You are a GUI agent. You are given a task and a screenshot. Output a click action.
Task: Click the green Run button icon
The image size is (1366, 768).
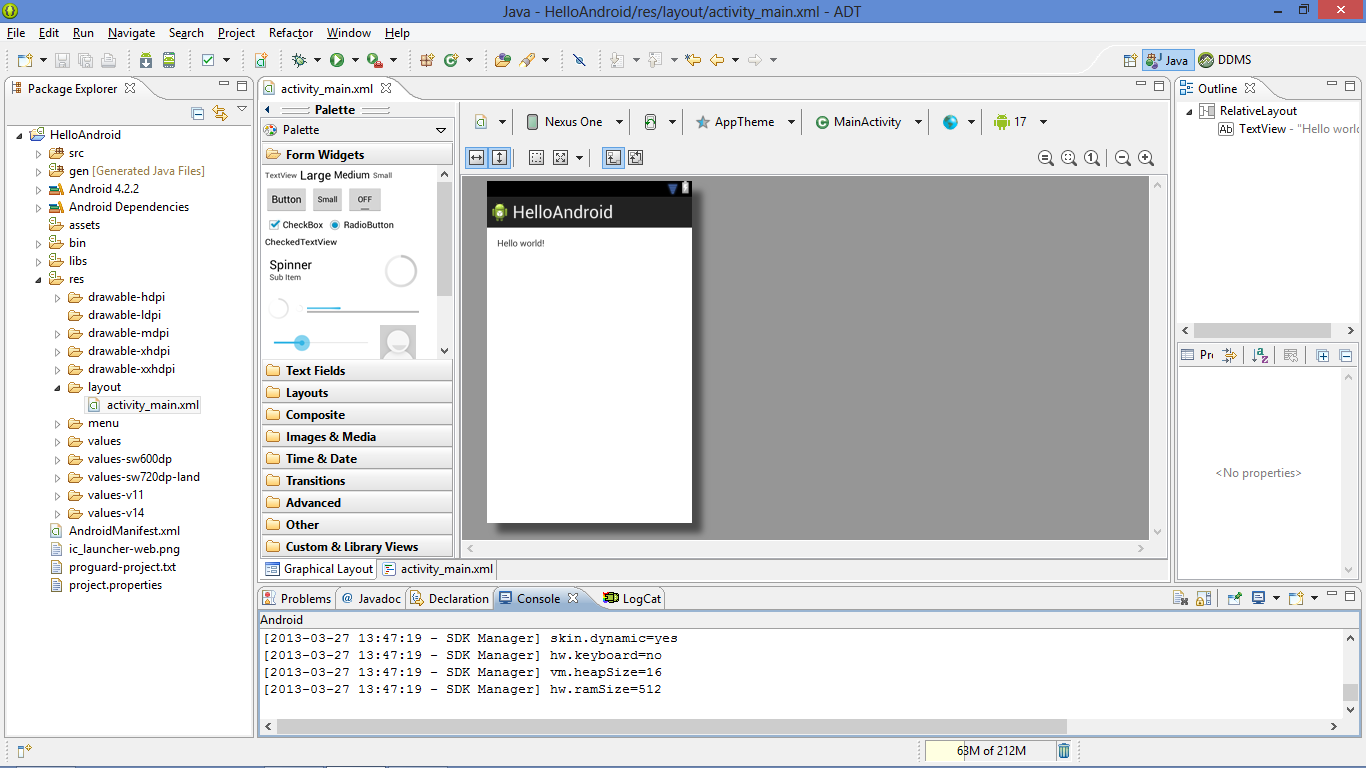(337, 60)
